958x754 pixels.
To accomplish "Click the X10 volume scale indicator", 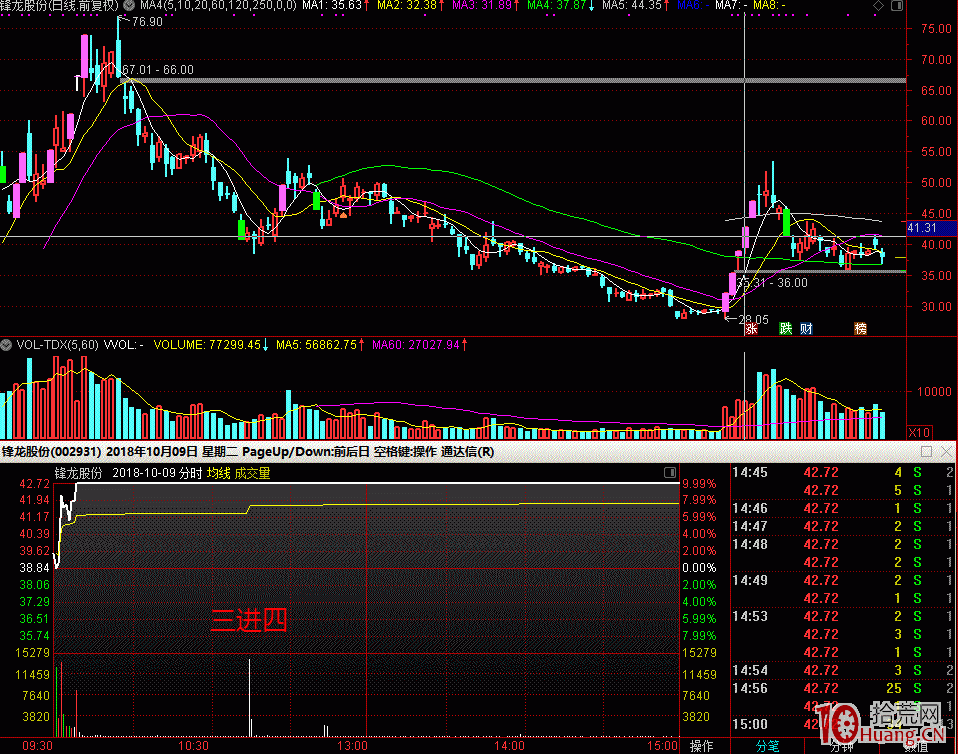I will (917, 432).
